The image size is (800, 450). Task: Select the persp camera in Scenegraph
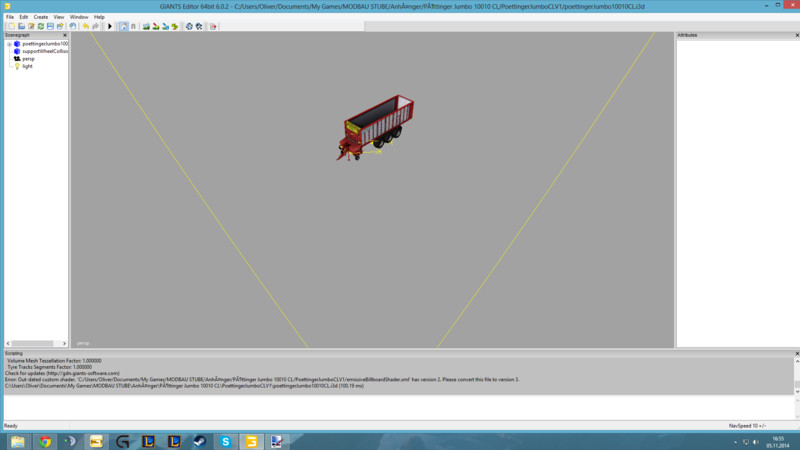28,59
